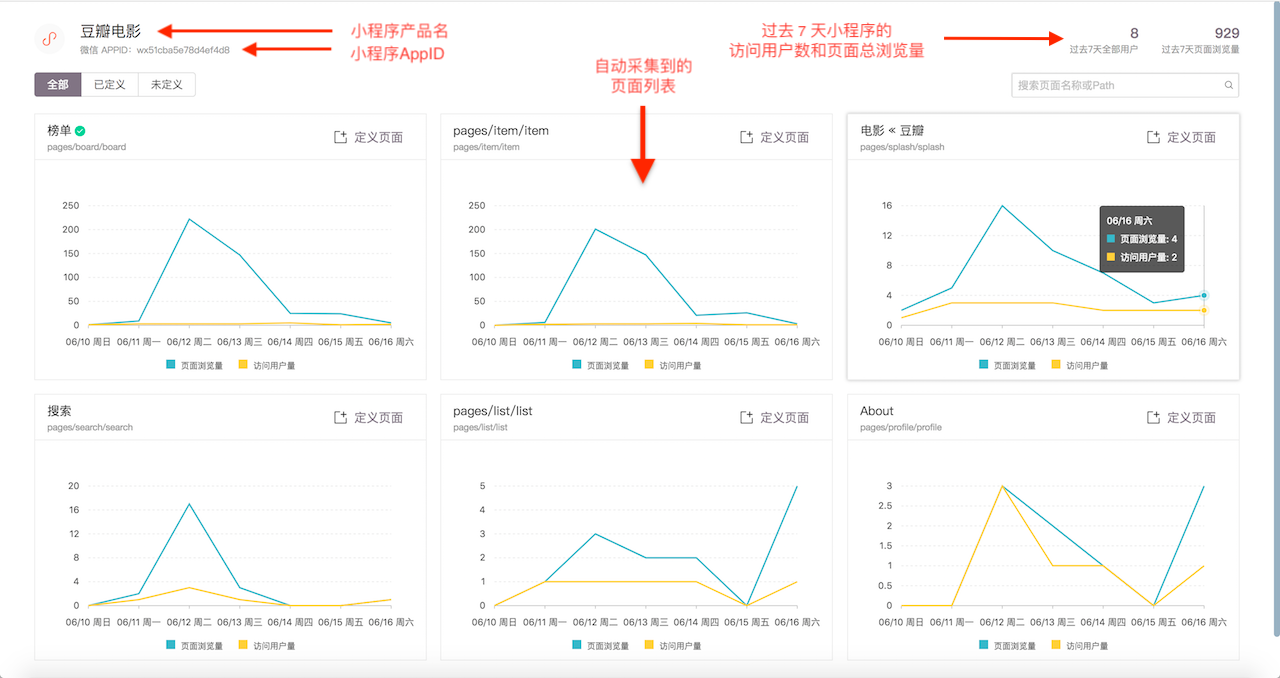The image size is (1280, 678).
Task: Click 定义页面 plus icon on 搜索 card
Action: (340, 417)
